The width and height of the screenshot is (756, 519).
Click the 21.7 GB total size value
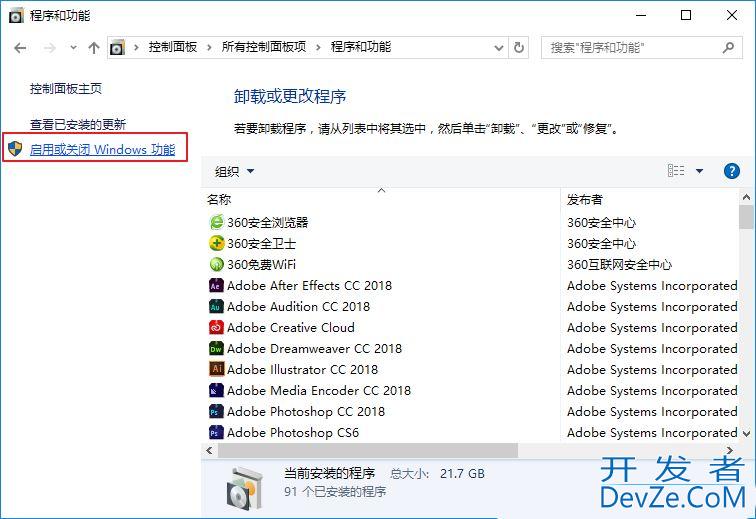pyautogui.click(x=462, y=474)
